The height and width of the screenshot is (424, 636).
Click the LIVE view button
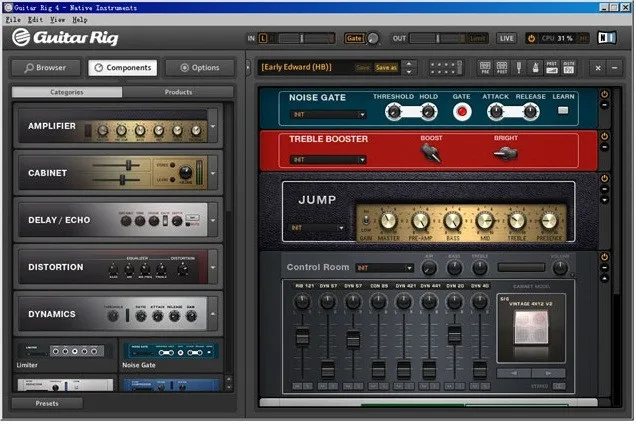(x=507, y=38)
